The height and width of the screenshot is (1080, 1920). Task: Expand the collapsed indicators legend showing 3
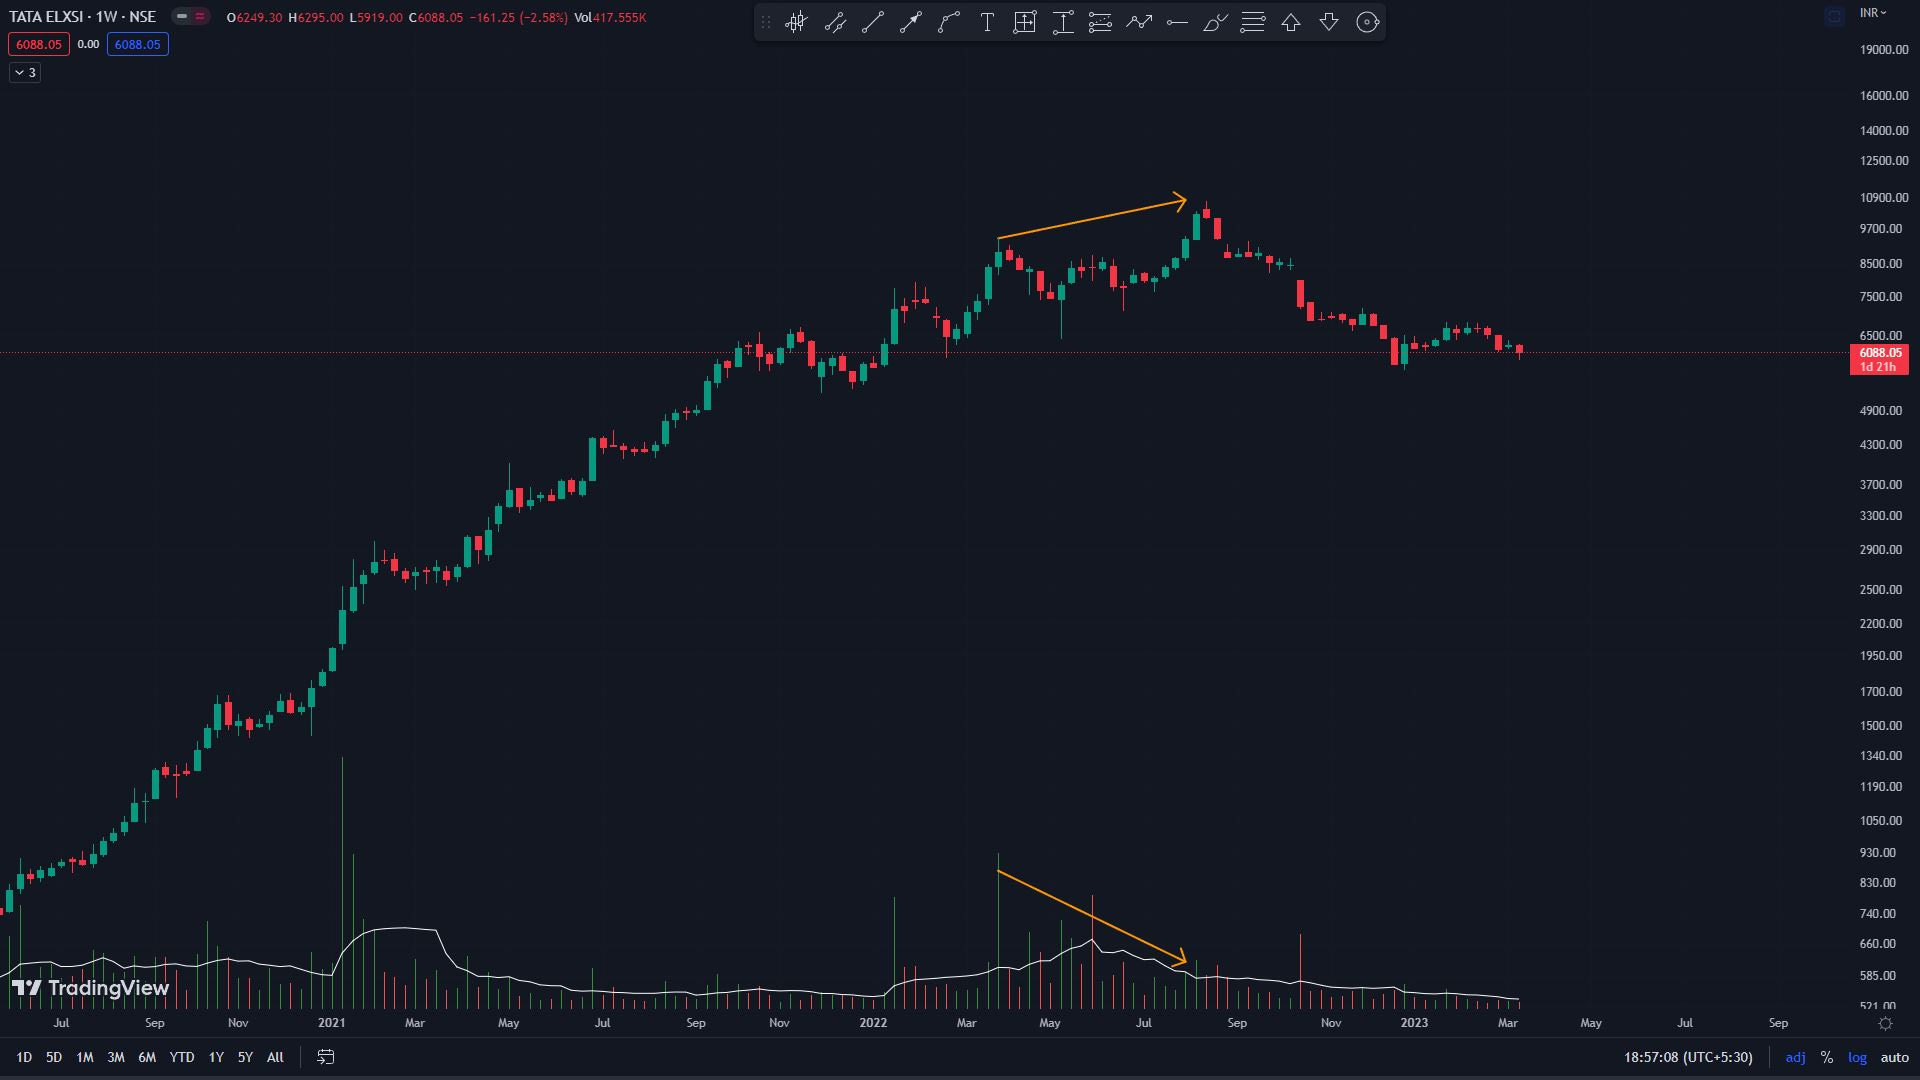click(x=25, y=72)
